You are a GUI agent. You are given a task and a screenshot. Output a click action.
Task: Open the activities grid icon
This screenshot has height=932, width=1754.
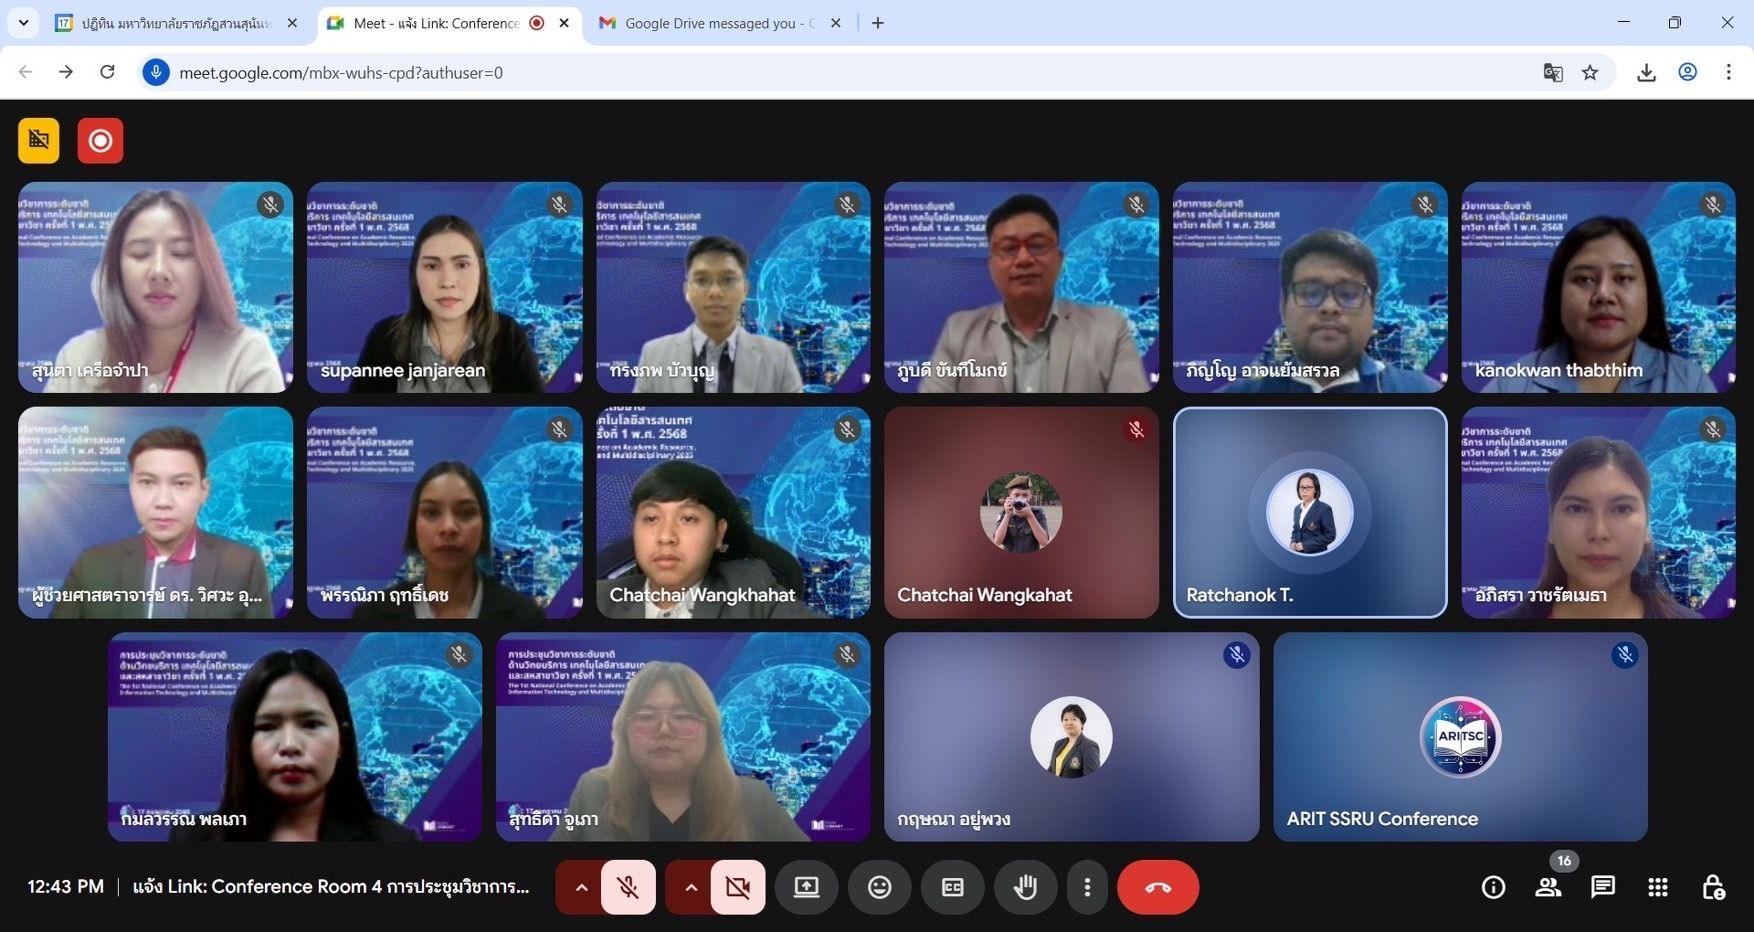pyautogui.click(x=1658, y=887)
